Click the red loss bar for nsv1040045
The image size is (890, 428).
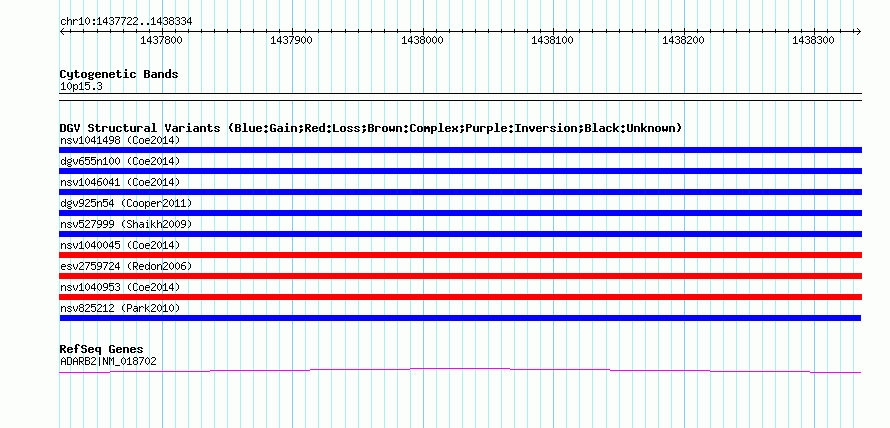point(460,255)
